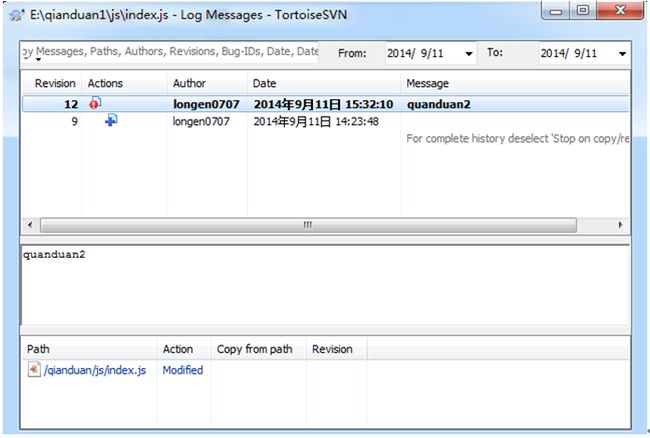
Task: Select revision number 12 cell
Action: point(71,104)
